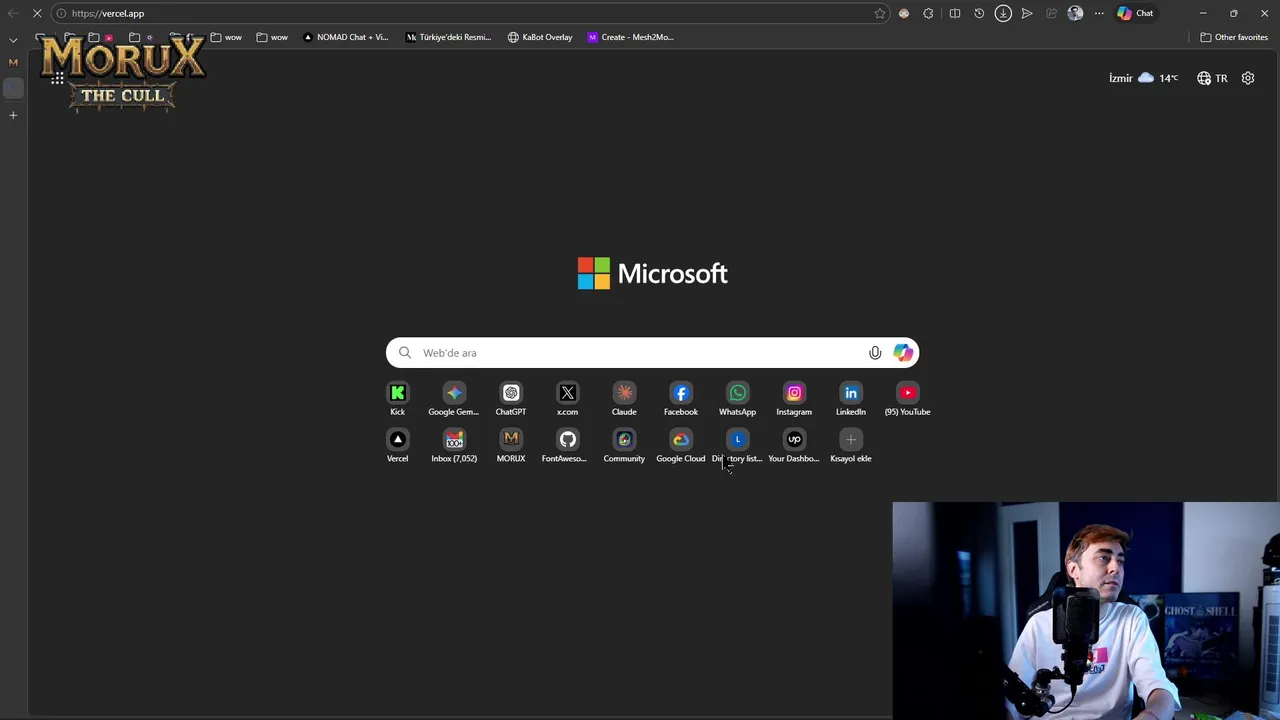Open Create - Mesh2Mo bookmark
The width and height of the screenshot is (1280, 720).
tap(631, 37)
